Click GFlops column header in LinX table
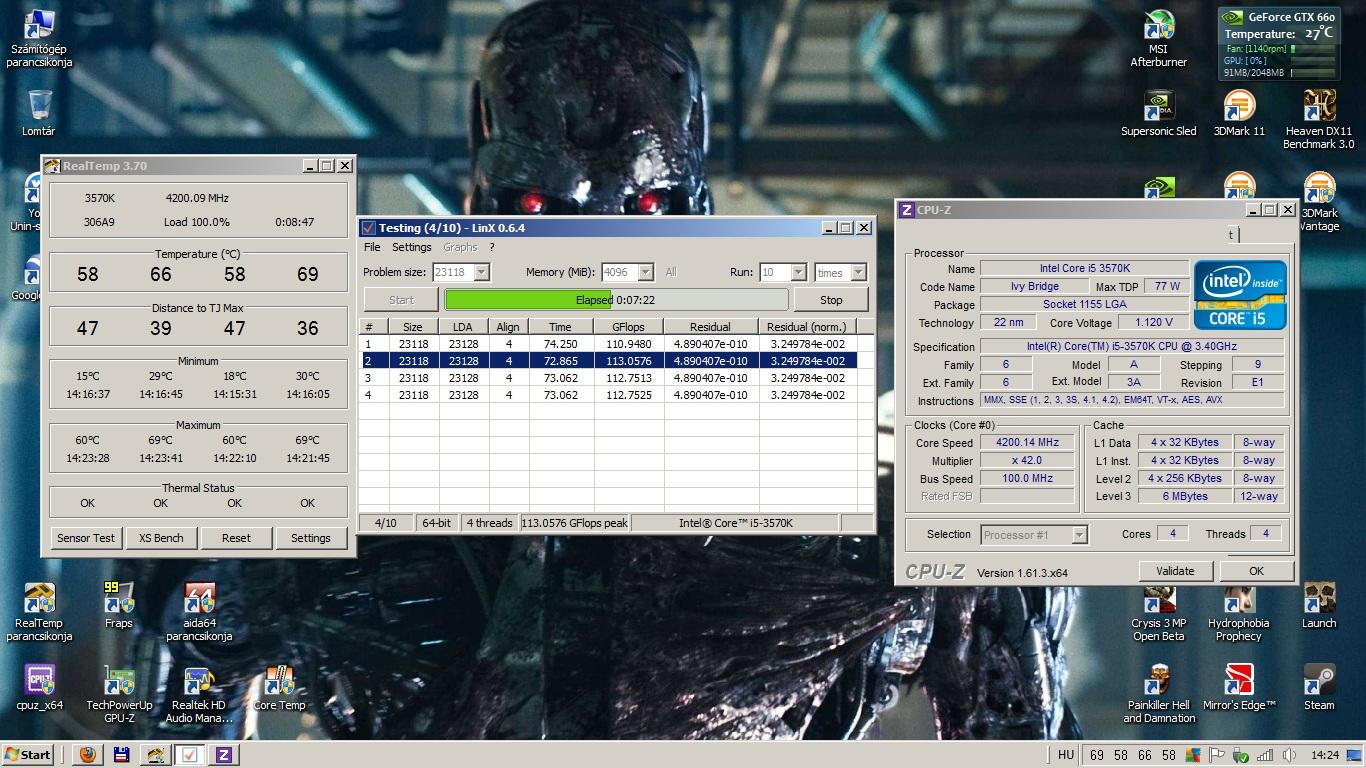This screenshot has height=768, width=1366. click(628, 327)
